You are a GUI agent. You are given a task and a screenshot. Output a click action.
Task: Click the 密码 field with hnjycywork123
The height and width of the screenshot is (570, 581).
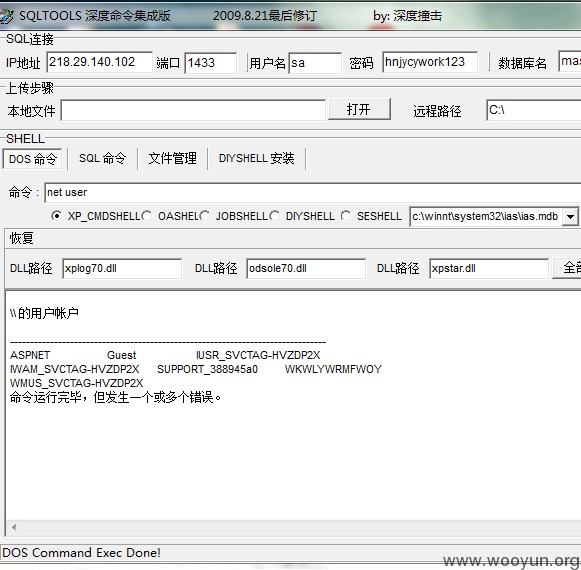430,62
